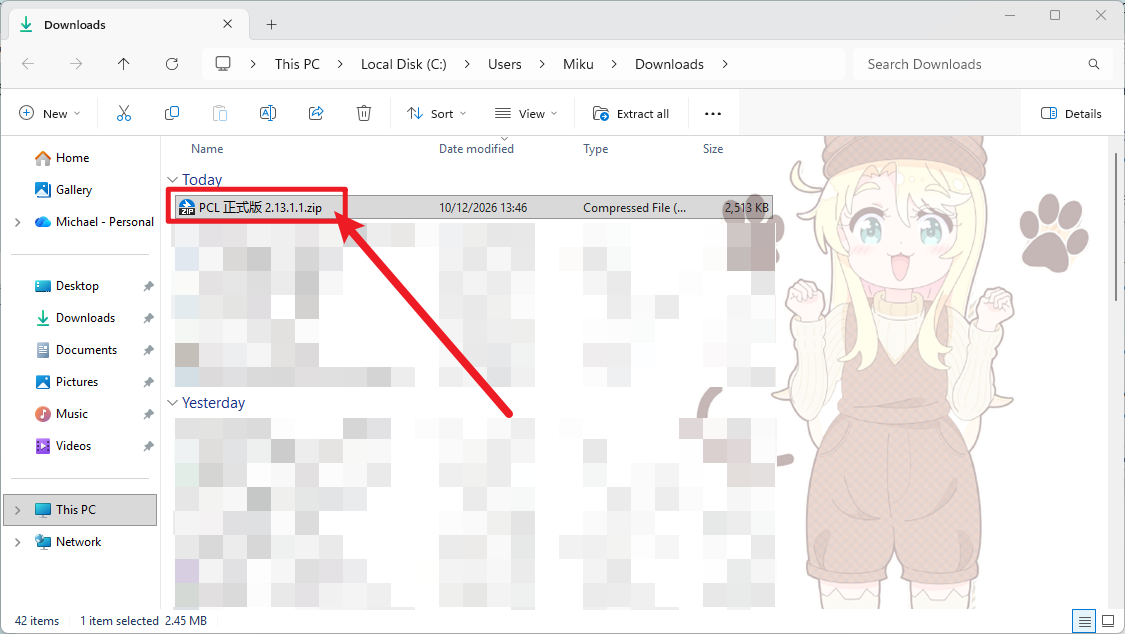The width and height of the screenshot is (1125, 634).
Task: Go forward with the right arrow
Action: [76, 64]
